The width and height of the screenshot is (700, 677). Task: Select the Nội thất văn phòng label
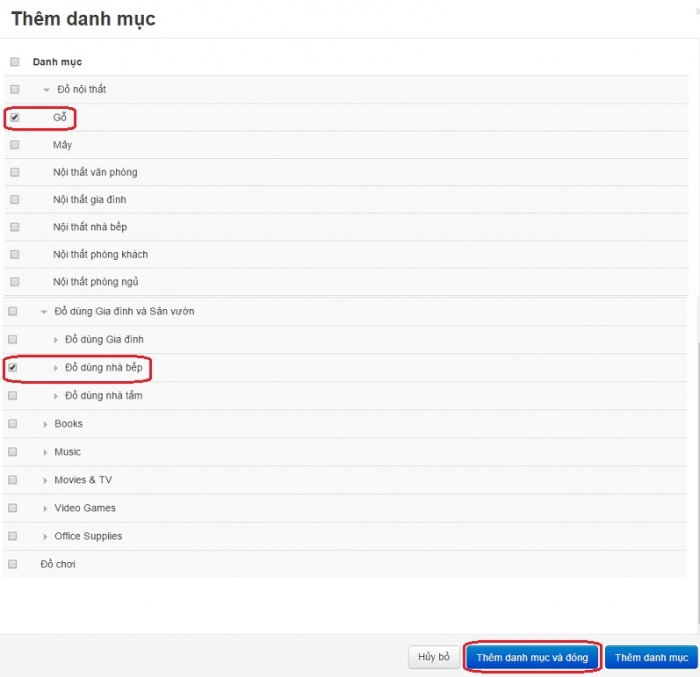[95, 172]
